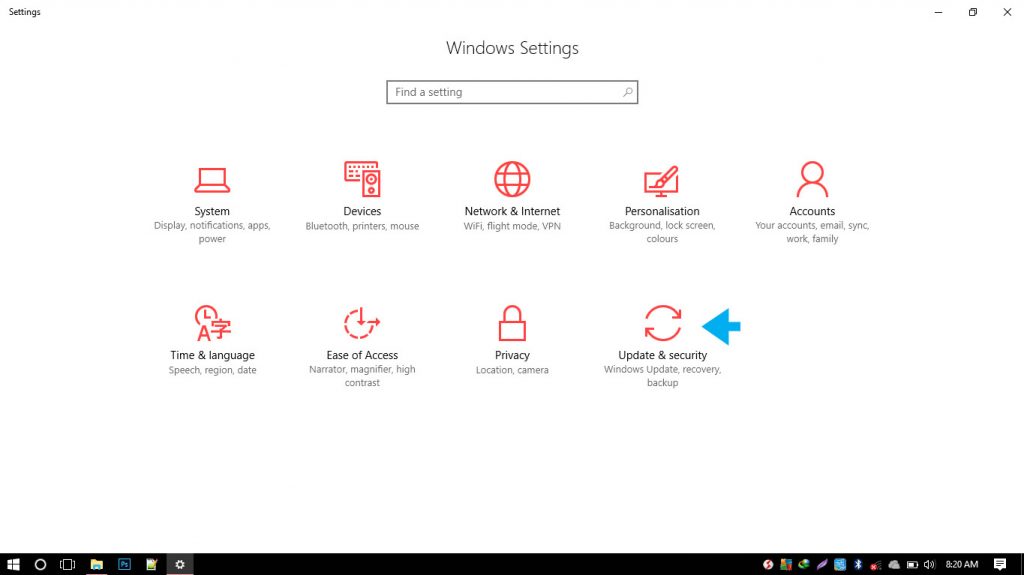Viewport: 1024px width, 575px height.
Task: Click the 8:20 AM taskbar clock
Action: point(962,565)
